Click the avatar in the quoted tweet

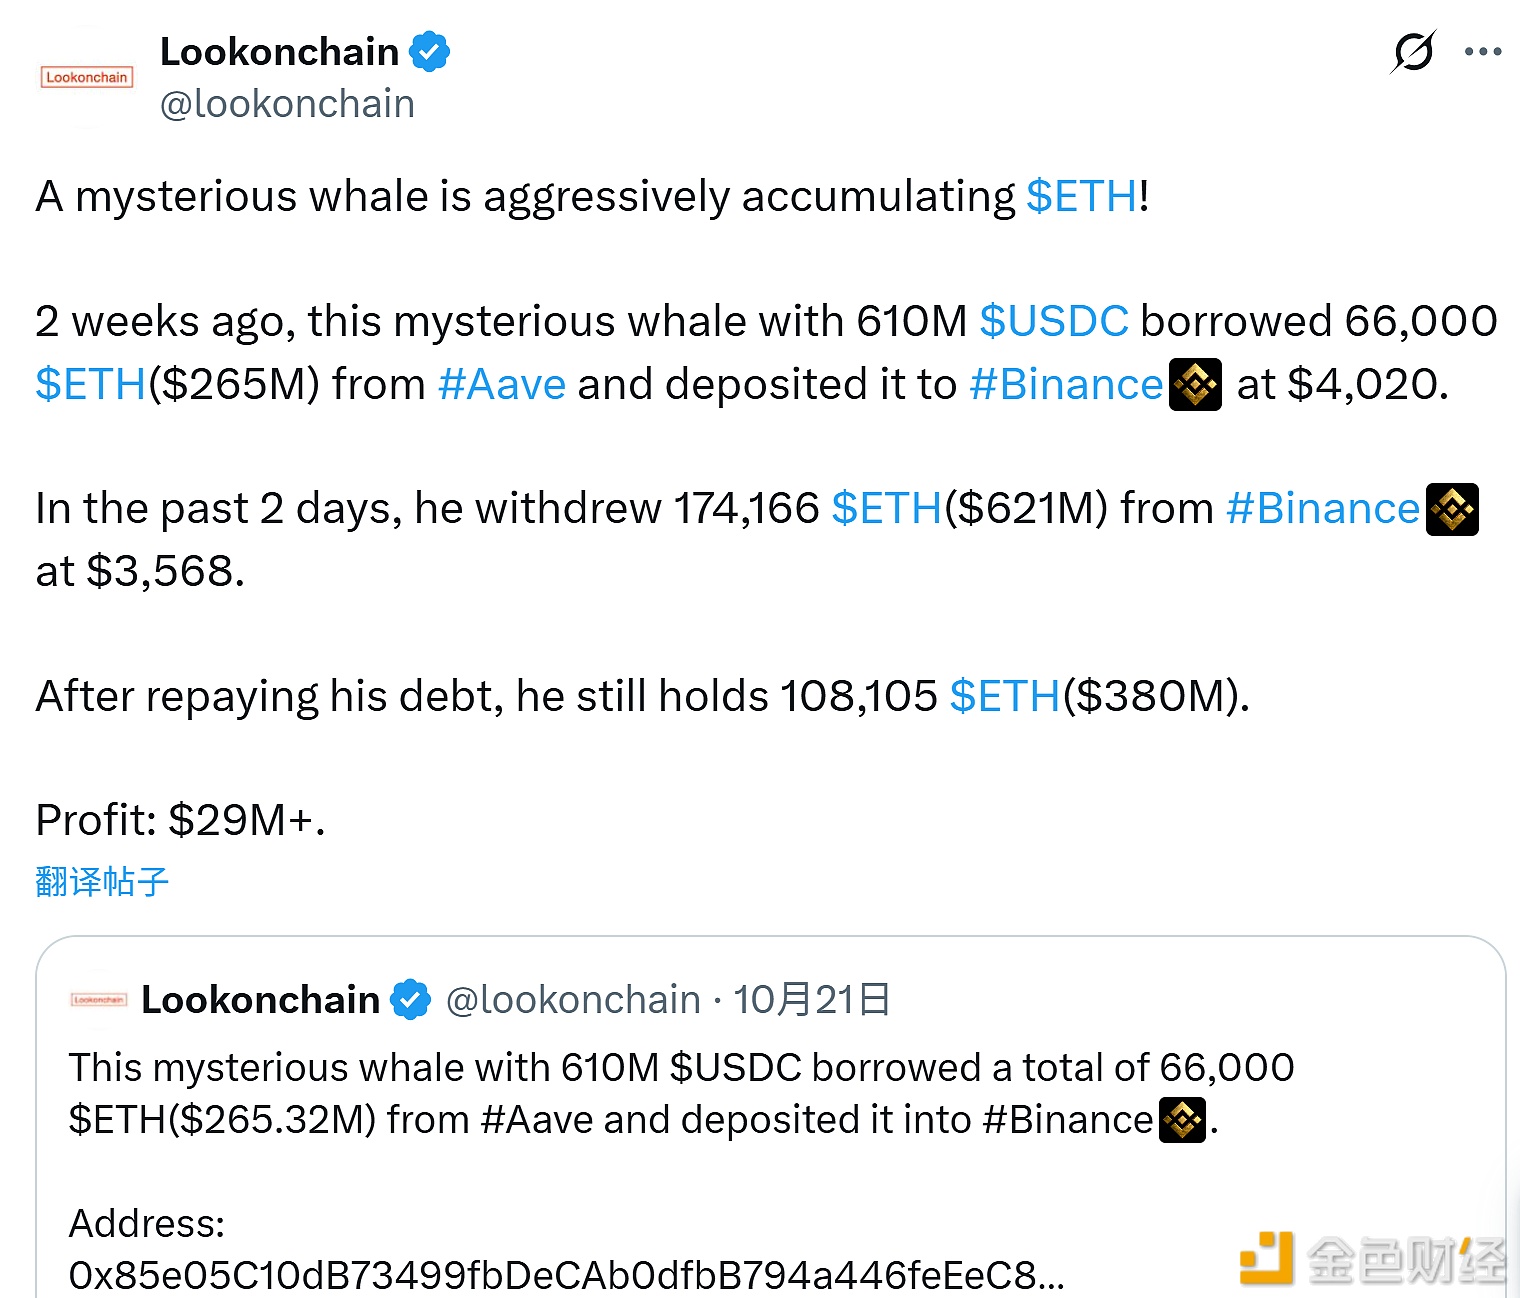coord(98,999)
